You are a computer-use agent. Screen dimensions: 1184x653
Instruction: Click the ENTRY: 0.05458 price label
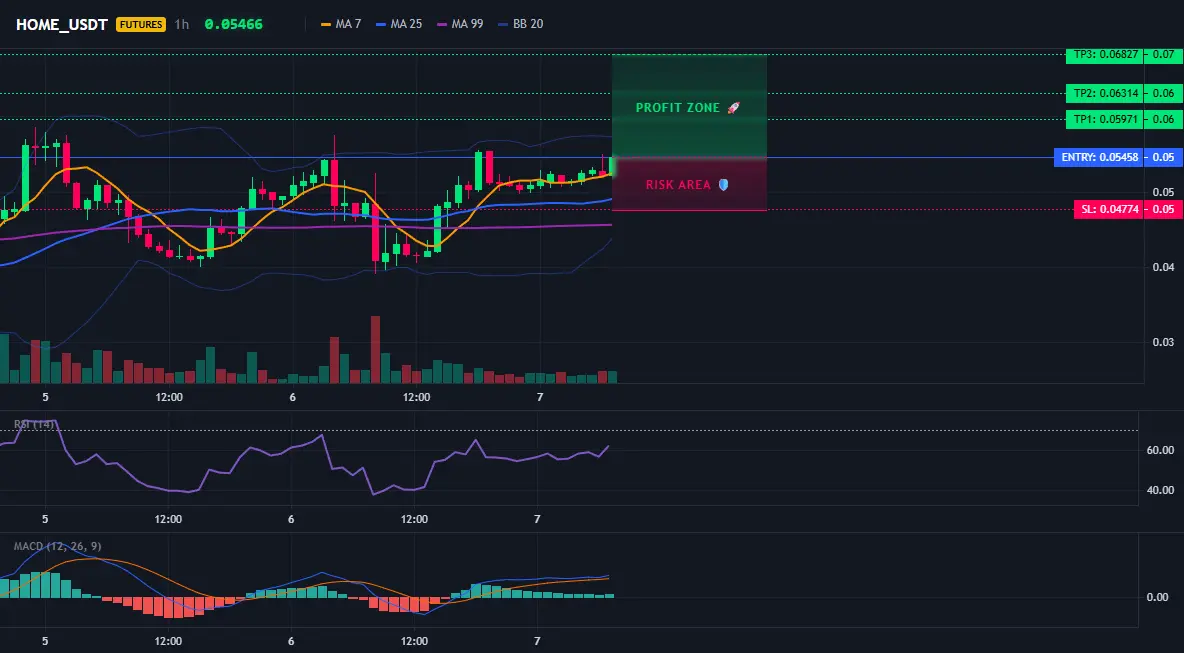1097,158
